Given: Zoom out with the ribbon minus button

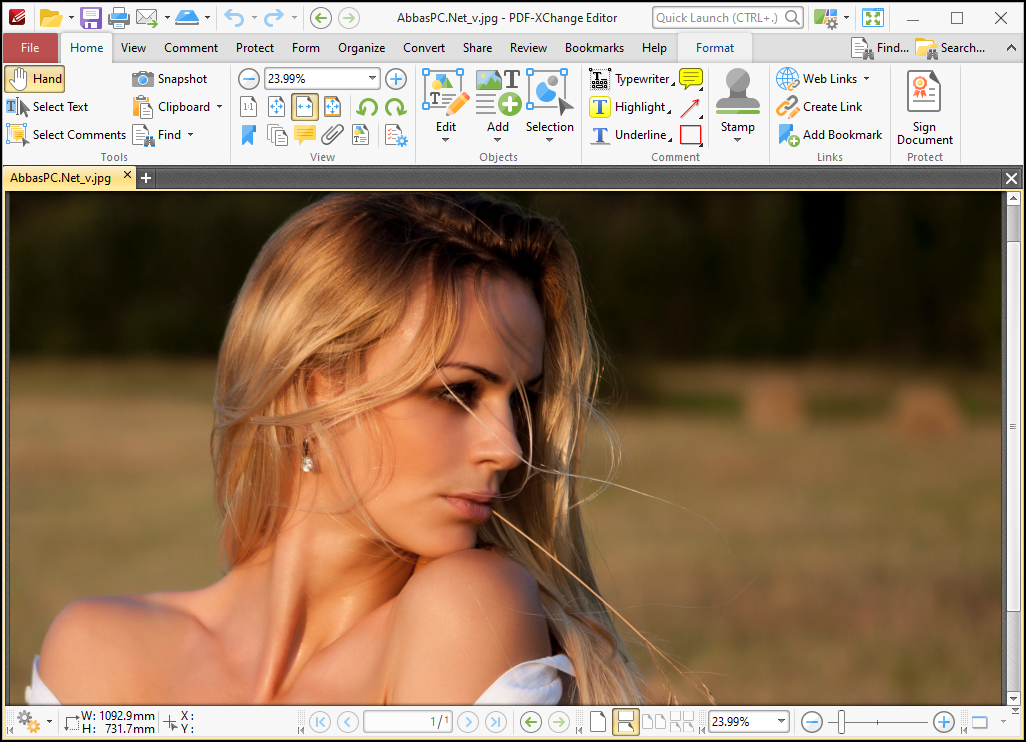Looking at the screenshot, I should tap(249, 79).
